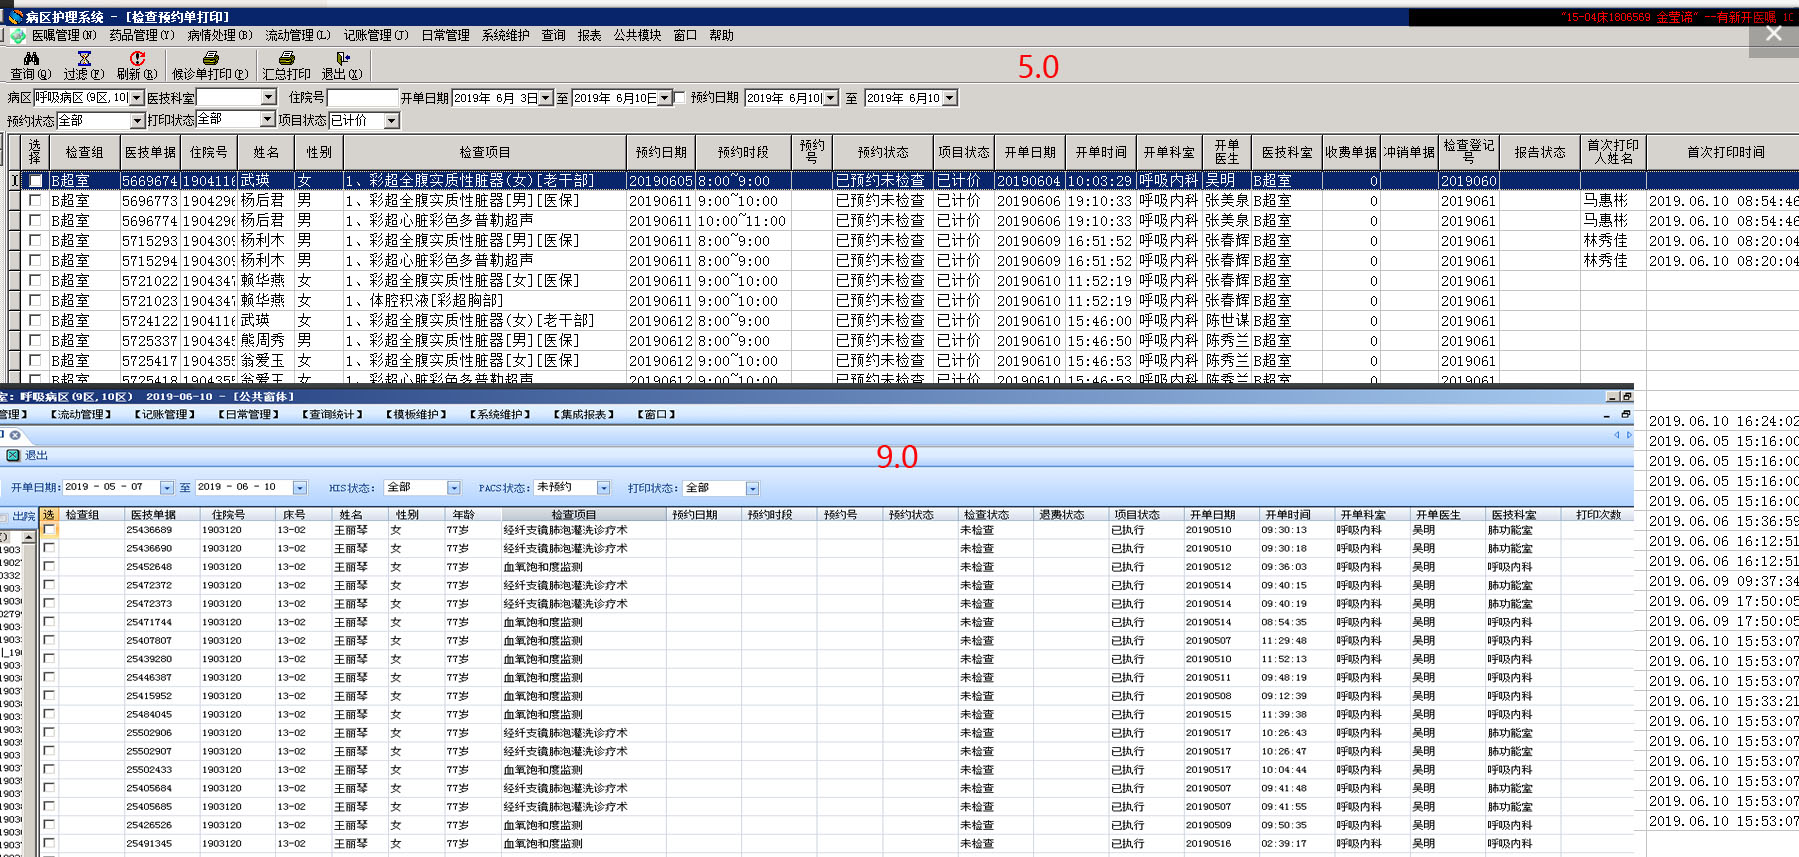Open the 查询统计 menu in lower window

point(334,414)
